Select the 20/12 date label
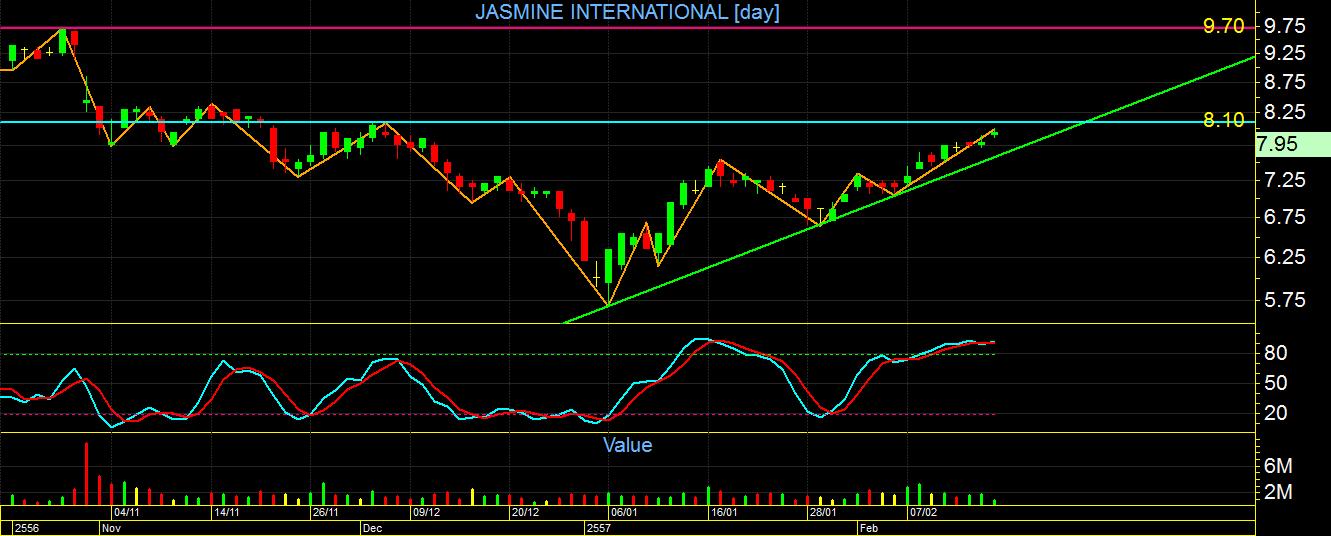The image size is (1331, 536). [x=525, y=512]
